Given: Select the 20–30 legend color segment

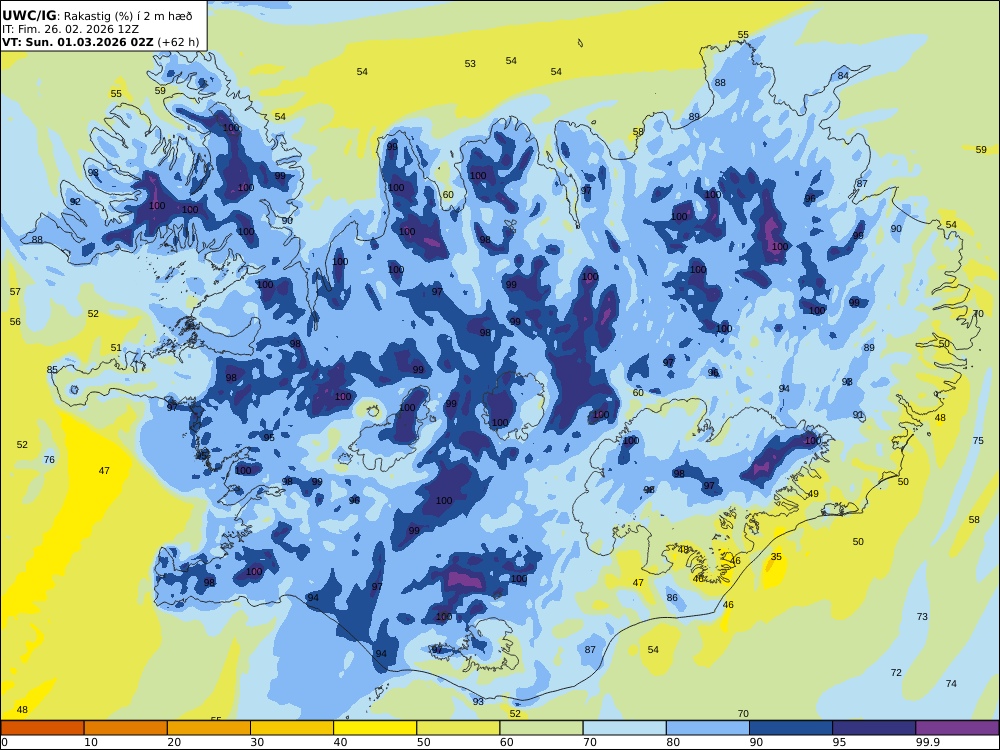Looking at the screenshot, I should click(209, 728).
